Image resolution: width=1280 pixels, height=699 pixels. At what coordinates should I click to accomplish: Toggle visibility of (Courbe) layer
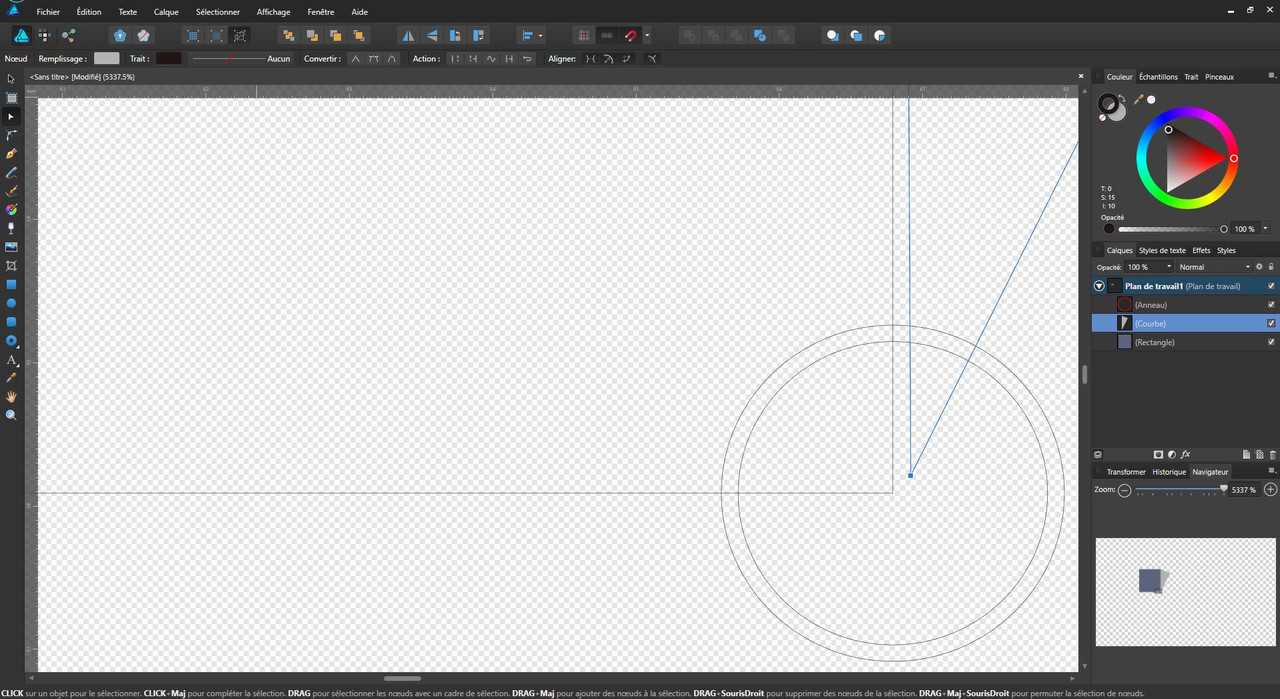tap(1271, 323)
